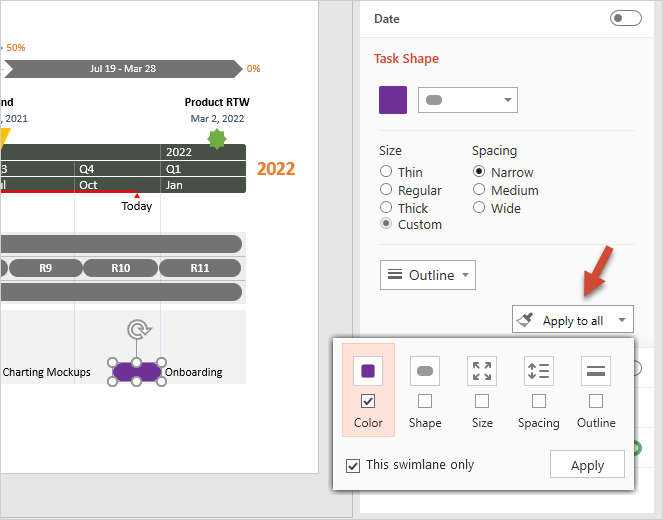
Task: Toggle the Date switch
Action: click(x=625, y=18)
